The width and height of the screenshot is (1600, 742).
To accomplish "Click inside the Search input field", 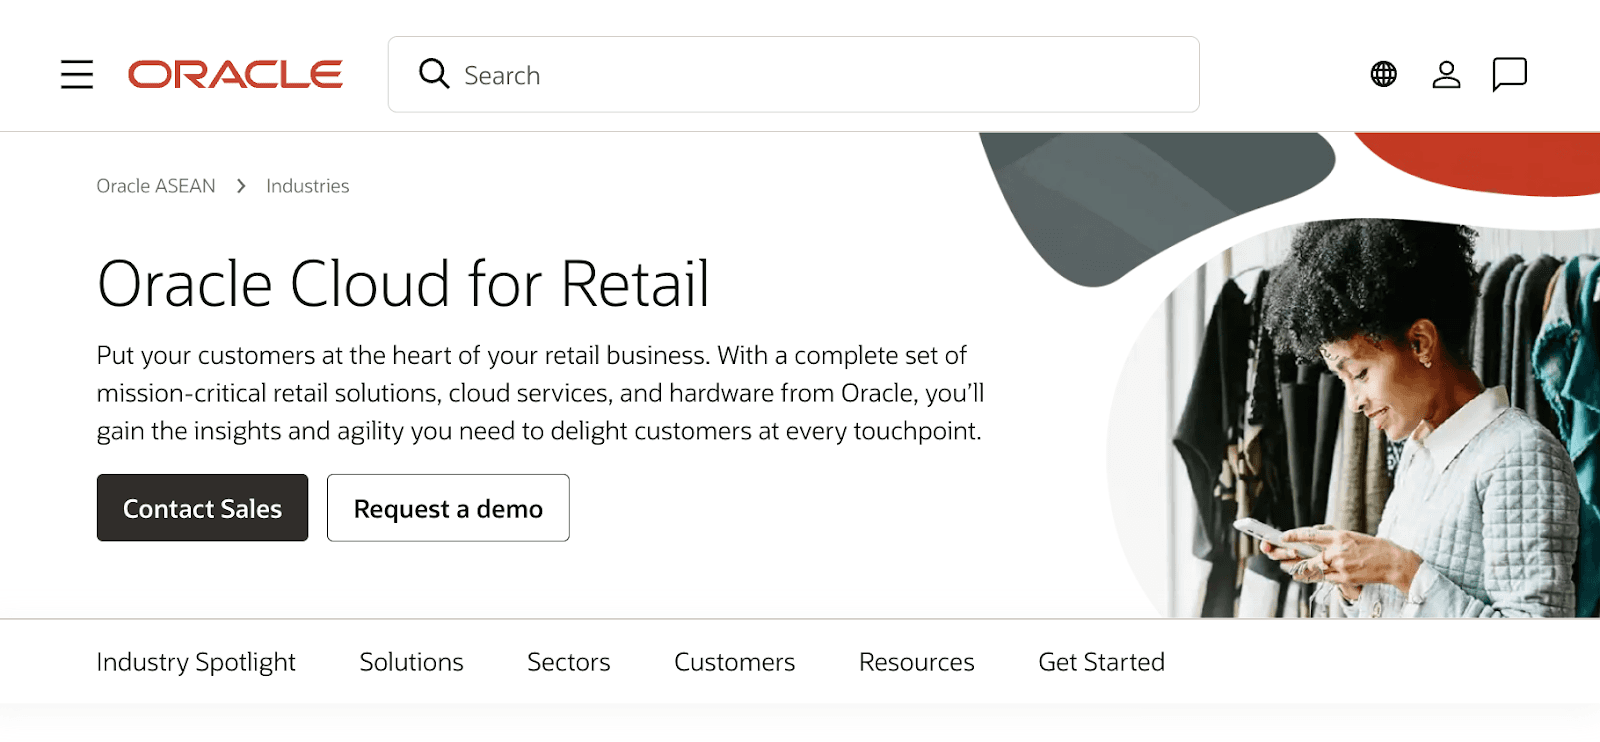I will pos(700,74).
